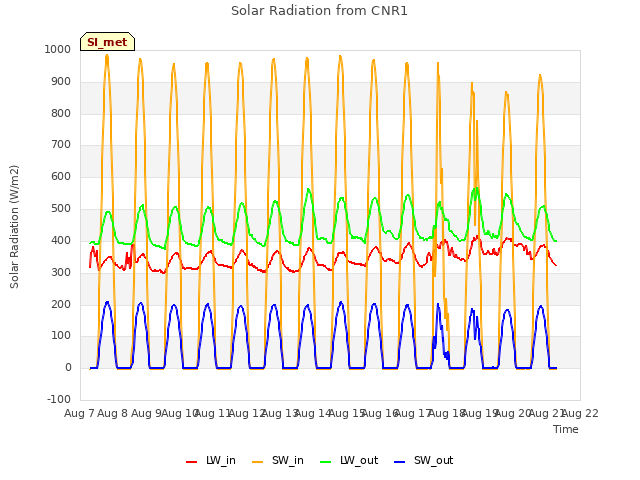640x480 pixels.
Task: Toggle the LW_out legend entry
Action: click(349, 460)
